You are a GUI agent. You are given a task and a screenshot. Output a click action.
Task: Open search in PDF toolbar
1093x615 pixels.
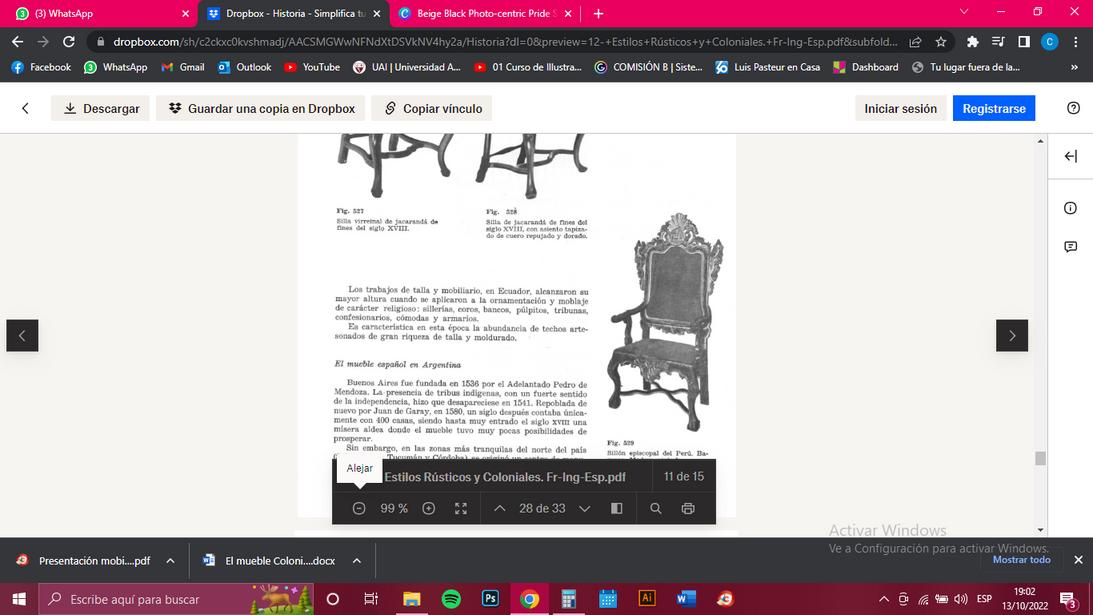656,508
